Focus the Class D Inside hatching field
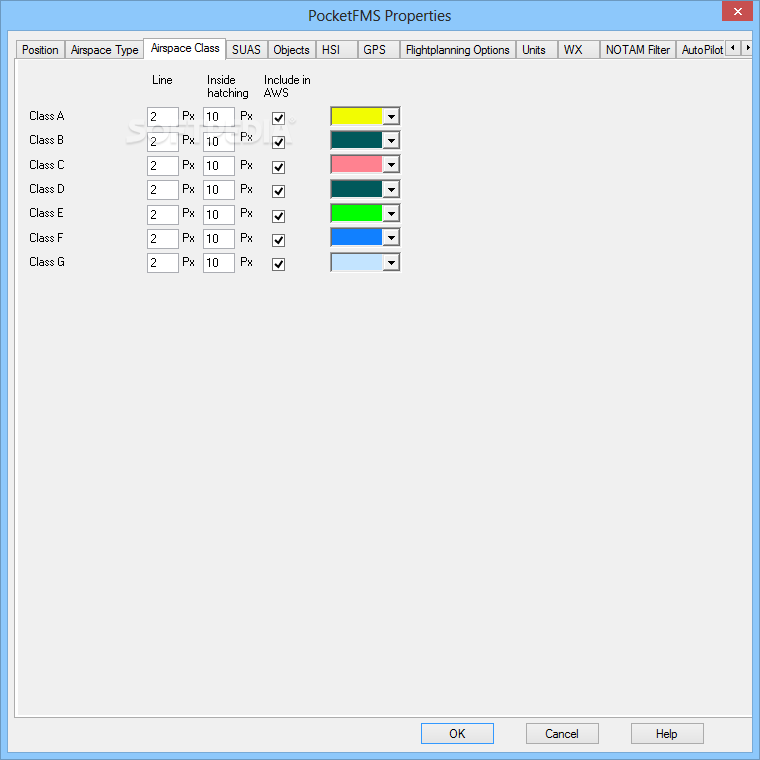Image resolution: width=760 pixels, height=760 pixels. (x=219, y=190)
